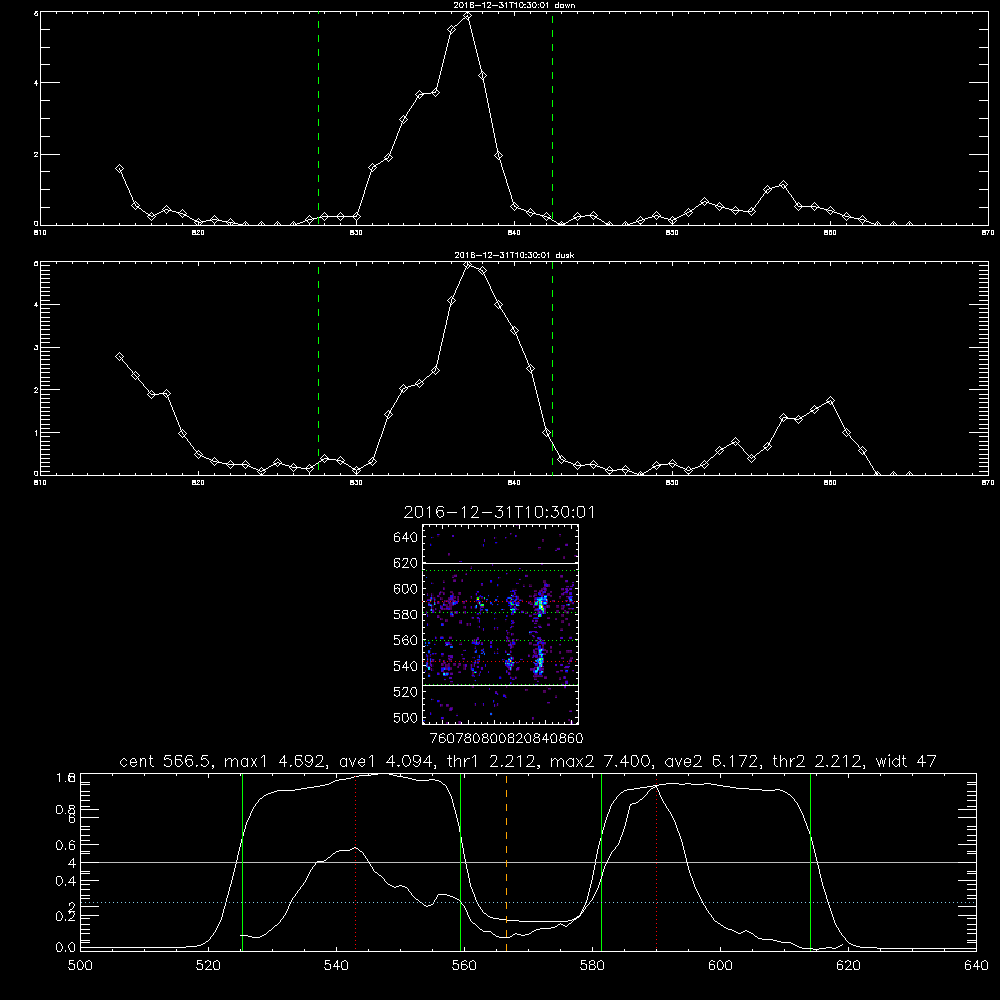Click the x-axis label 620 on bottom plot
Image resolution: width=1000 pixels, height=1000 pixels.
[x=848, y=966]
